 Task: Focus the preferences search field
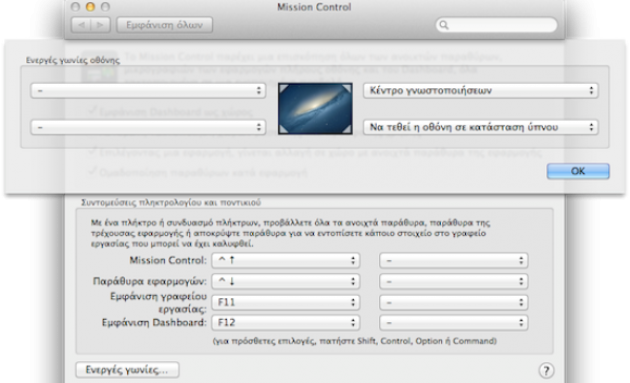(x=497, y=25)
